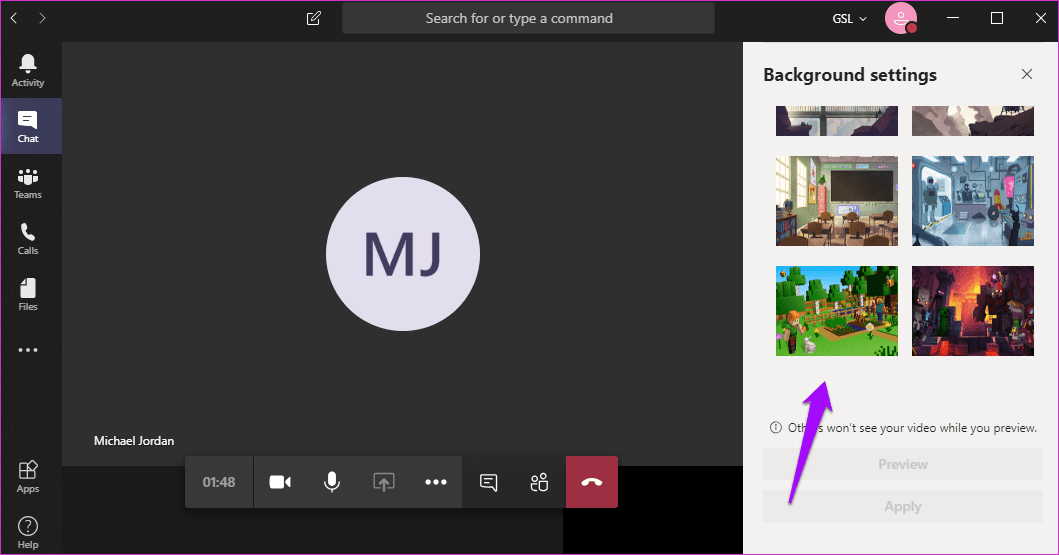The image size is (1059, 555).
Task: Select the cropped bridge silhouette background
Action: pos(837,121)
